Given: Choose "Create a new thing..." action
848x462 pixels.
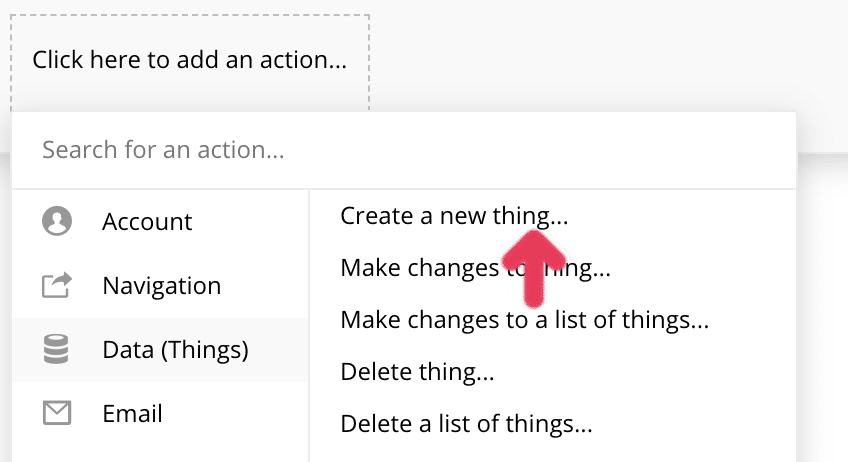Looking at the screenshot, I should pos(453,215).
